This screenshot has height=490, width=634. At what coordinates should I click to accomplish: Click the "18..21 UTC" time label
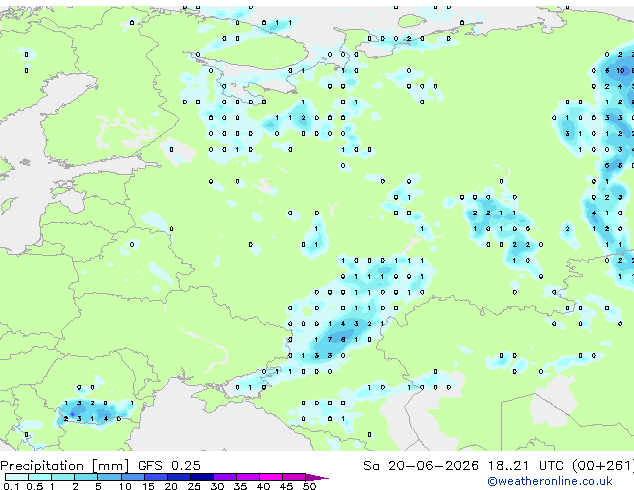point(525,466)
